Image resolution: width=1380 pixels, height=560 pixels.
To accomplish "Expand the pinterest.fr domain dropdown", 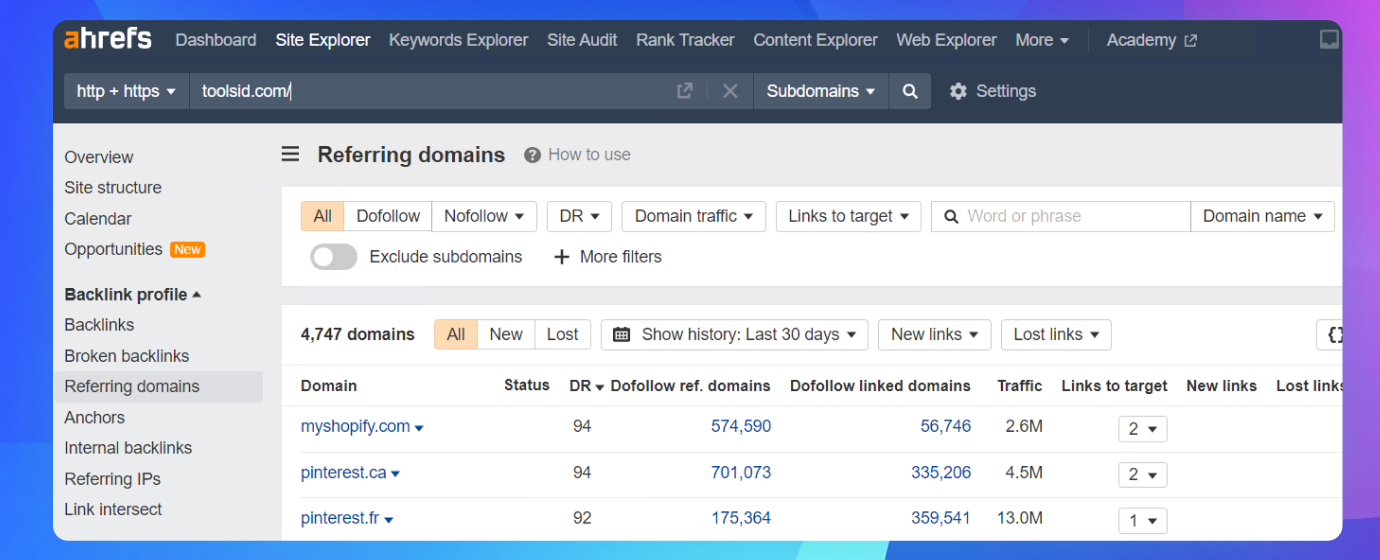I will (x=388, y=520).
